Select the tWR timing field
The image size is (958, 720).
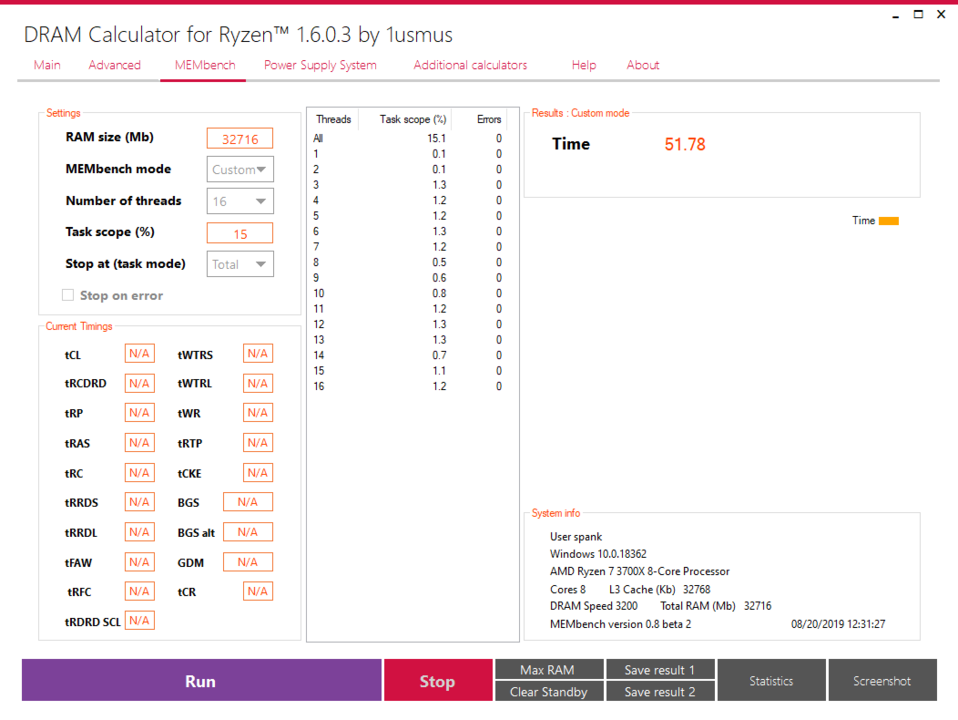258,413
